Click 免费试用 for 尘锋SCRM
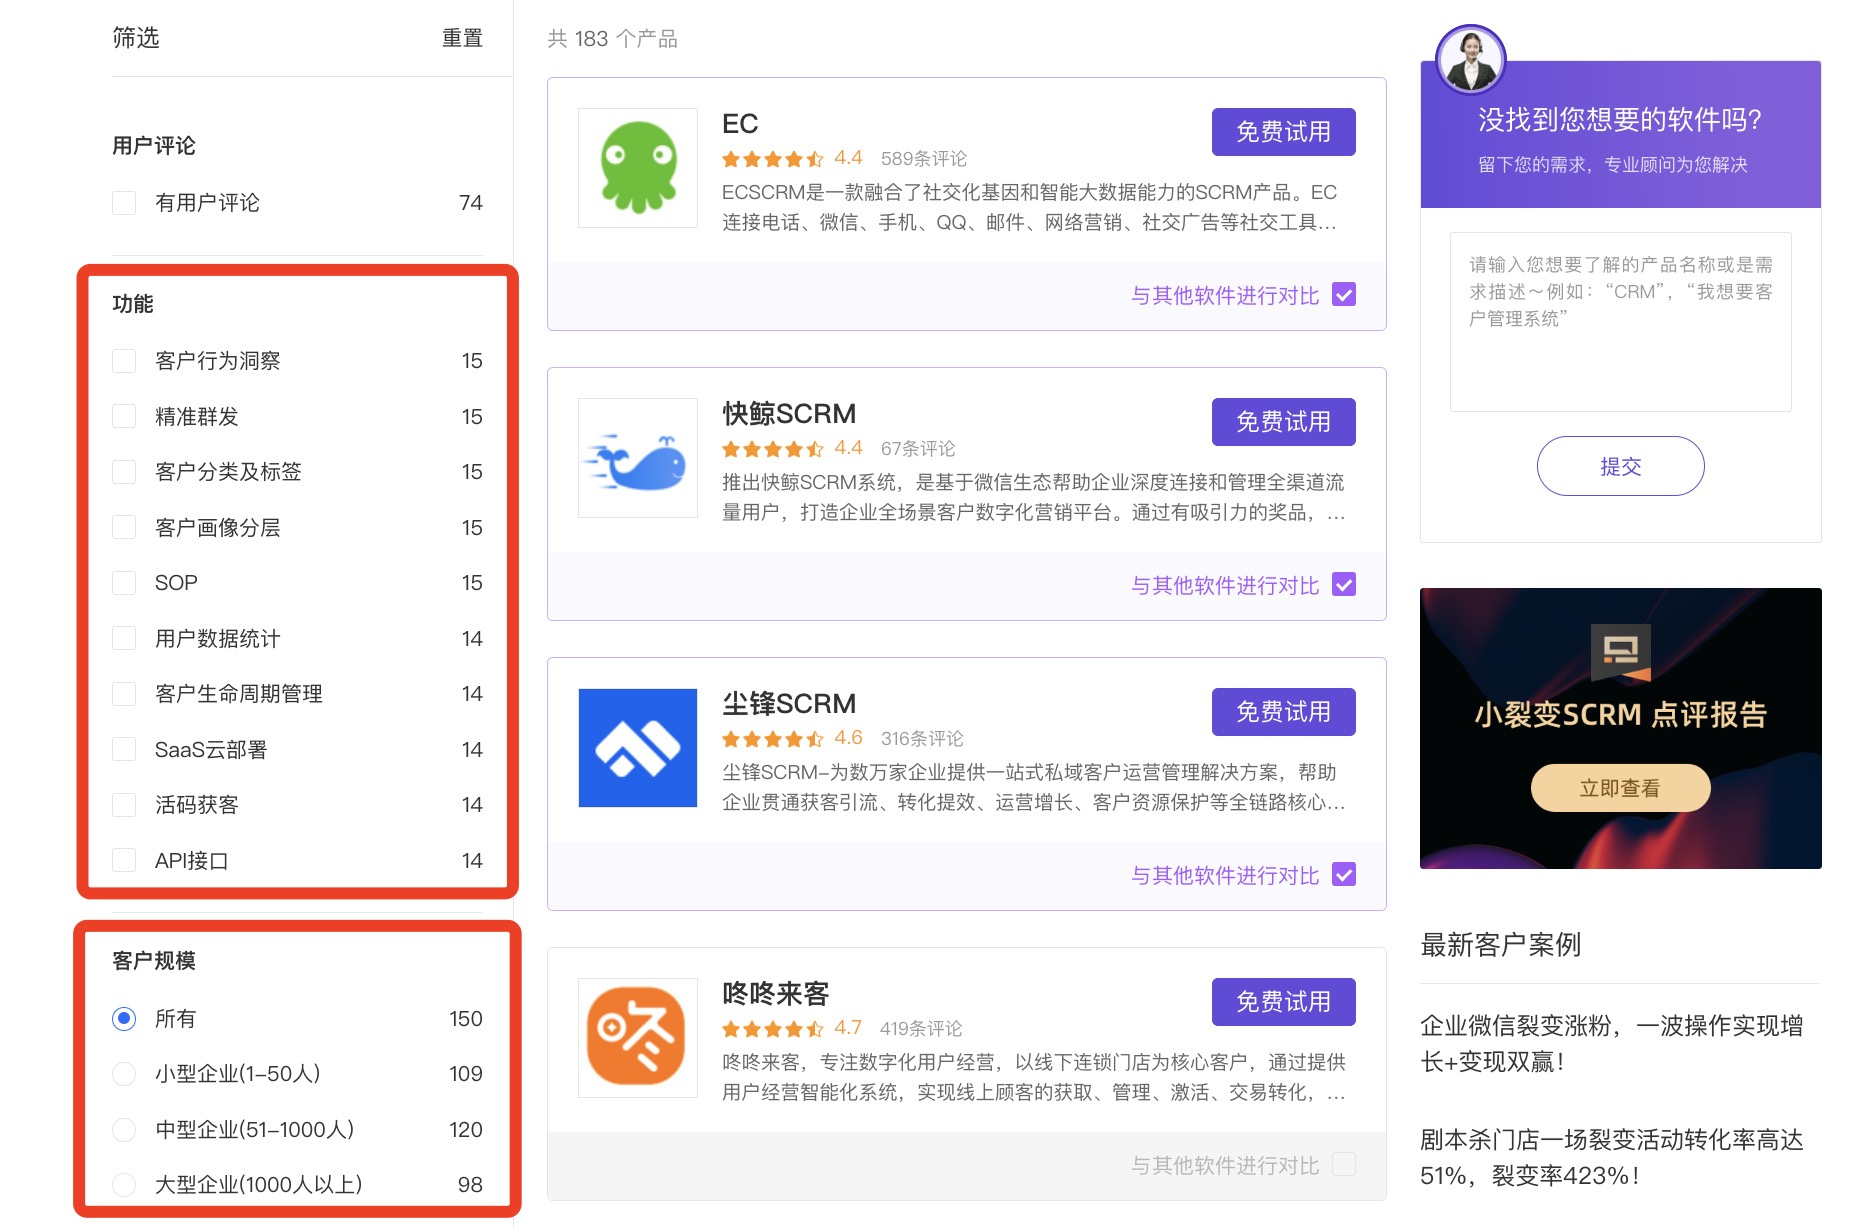This screenshot has height=1228, width=1850. [x=1283, y=712]
